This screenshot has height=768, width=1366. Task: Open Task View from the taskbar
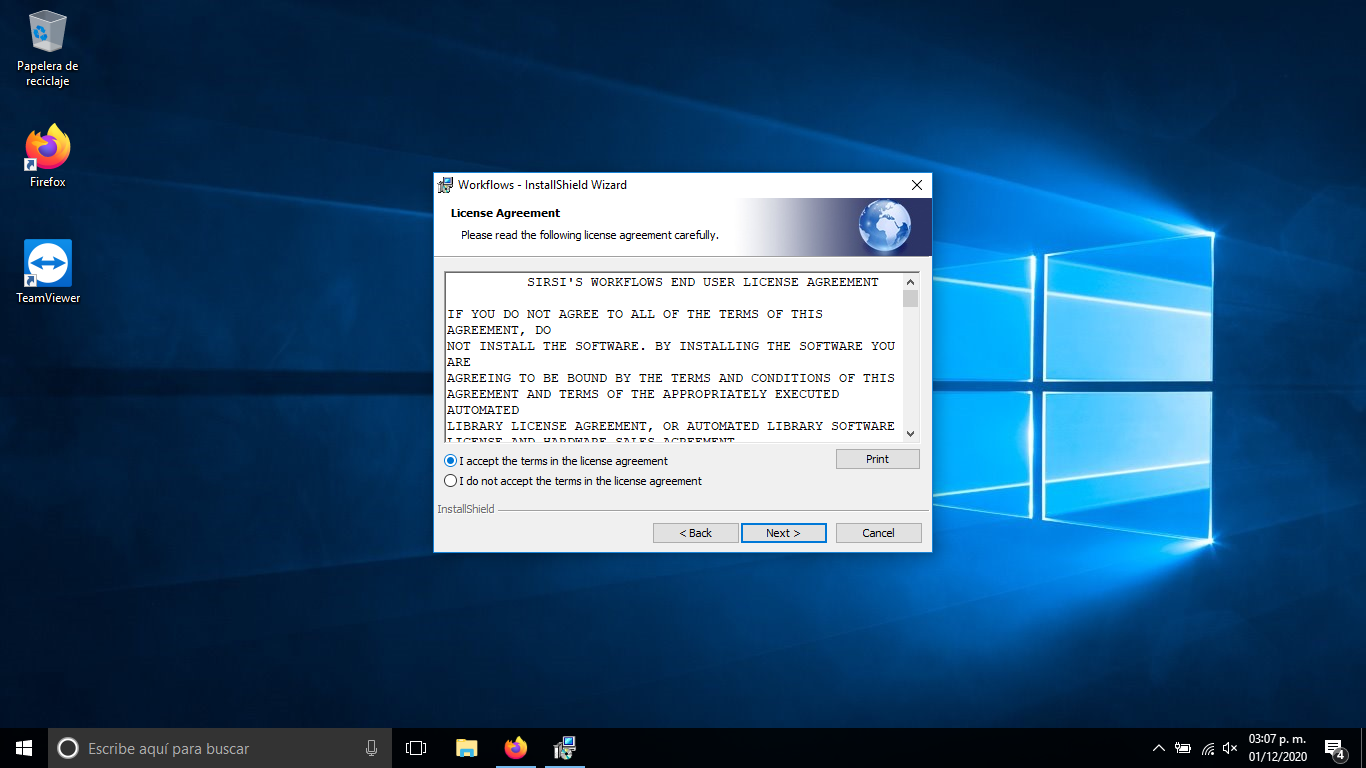416,748
